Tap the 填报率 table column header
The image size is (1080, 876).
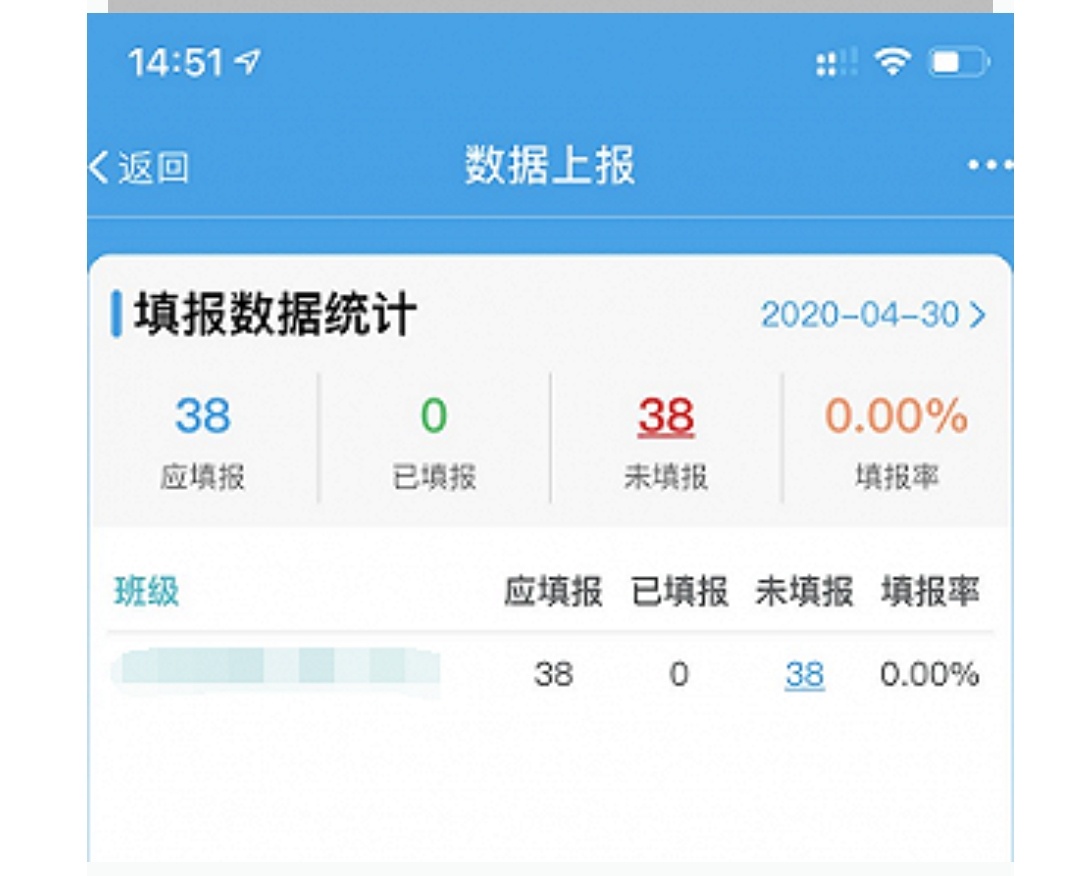point(929,592)
